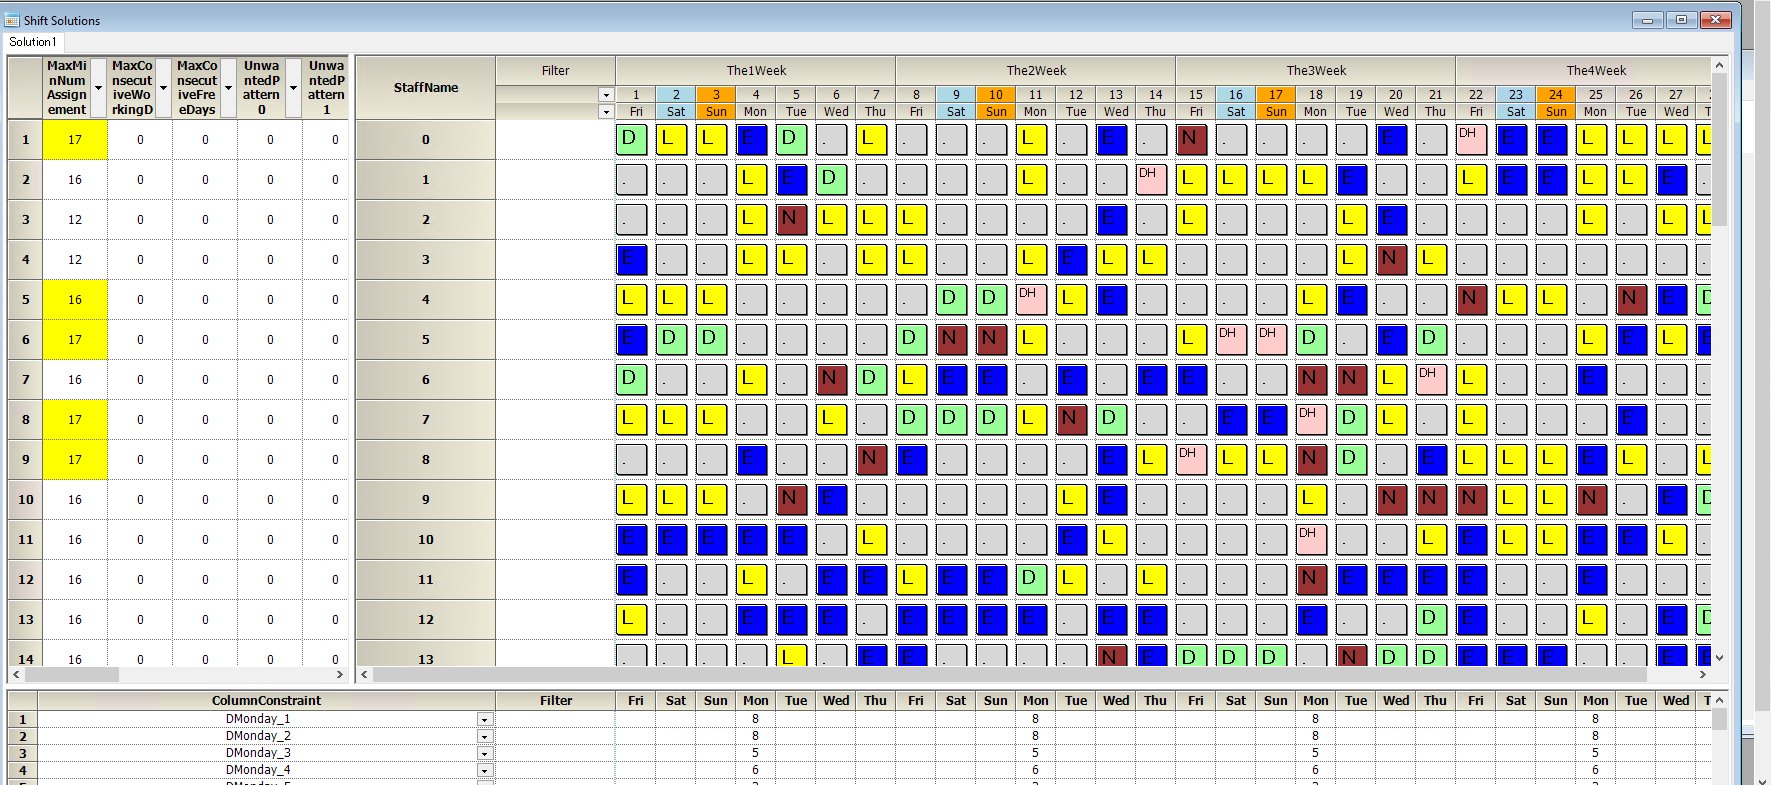Click staff 8 red N shift on day 7

point(871,459)
